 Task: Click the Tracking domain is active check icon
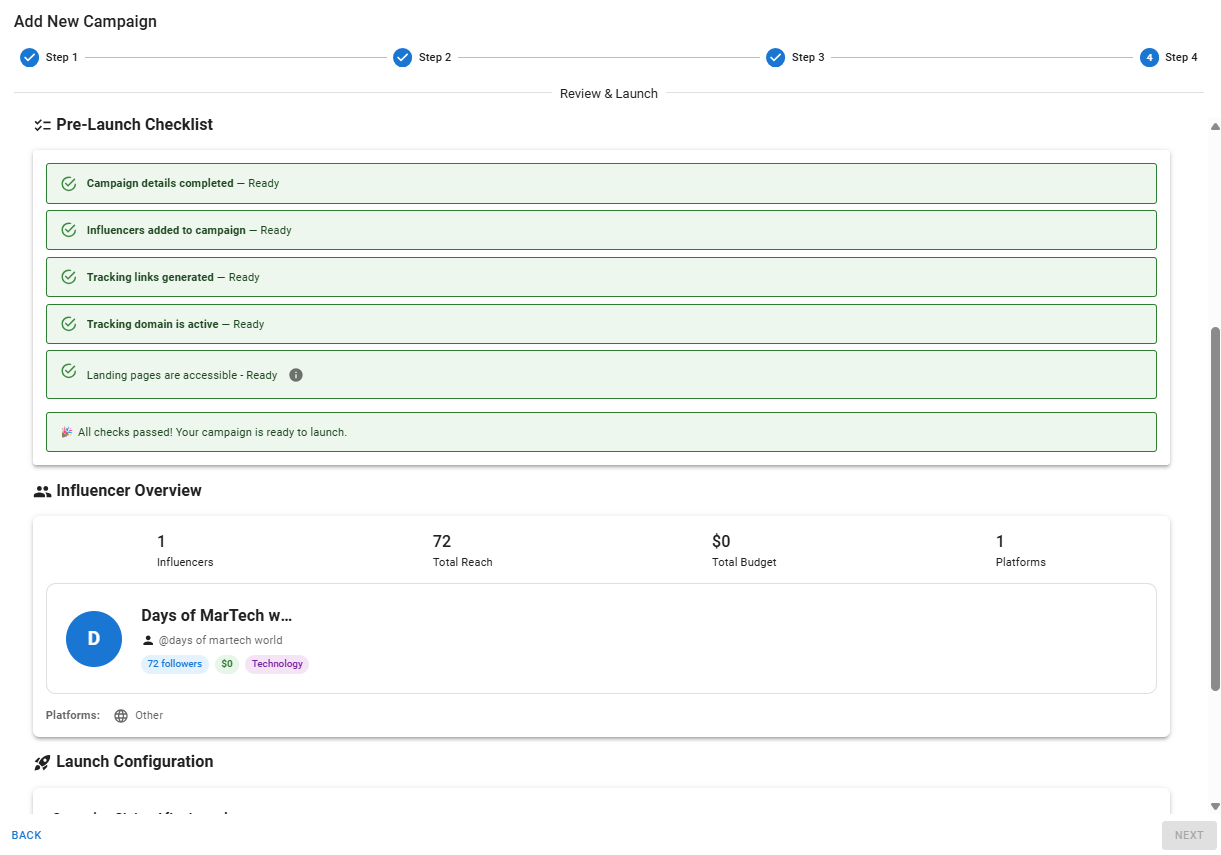tap(69, 324)
